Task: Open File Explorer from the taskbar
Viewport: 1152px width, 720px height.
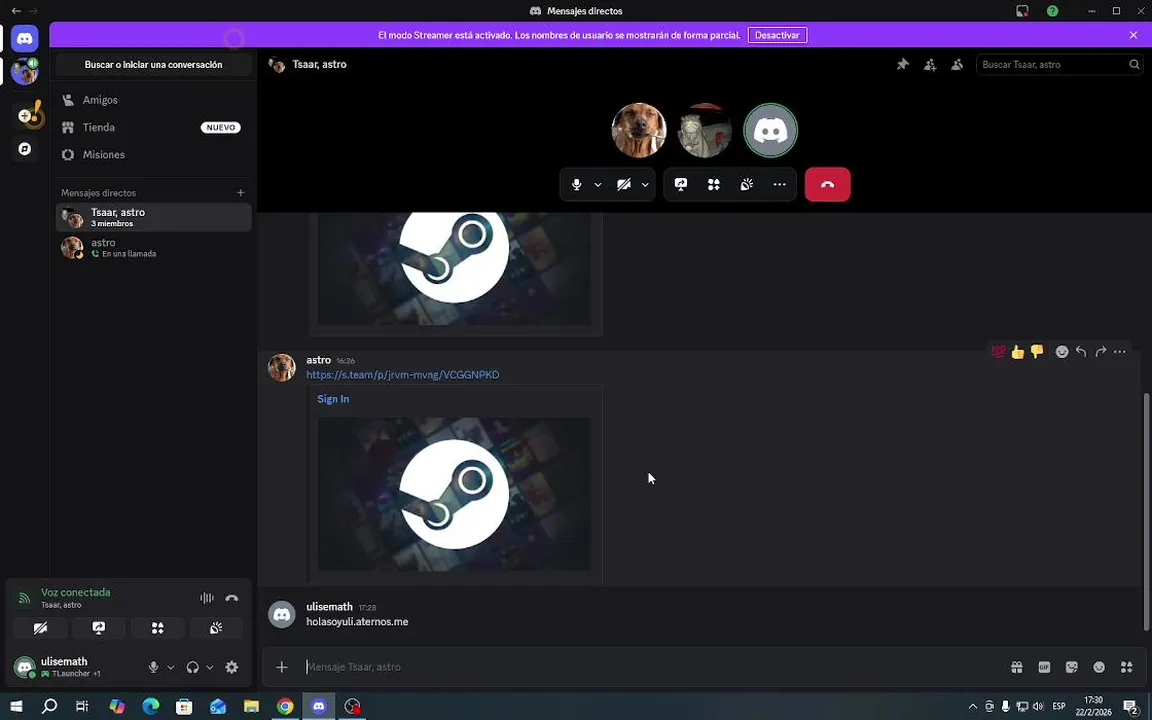Action: point(251,706)
